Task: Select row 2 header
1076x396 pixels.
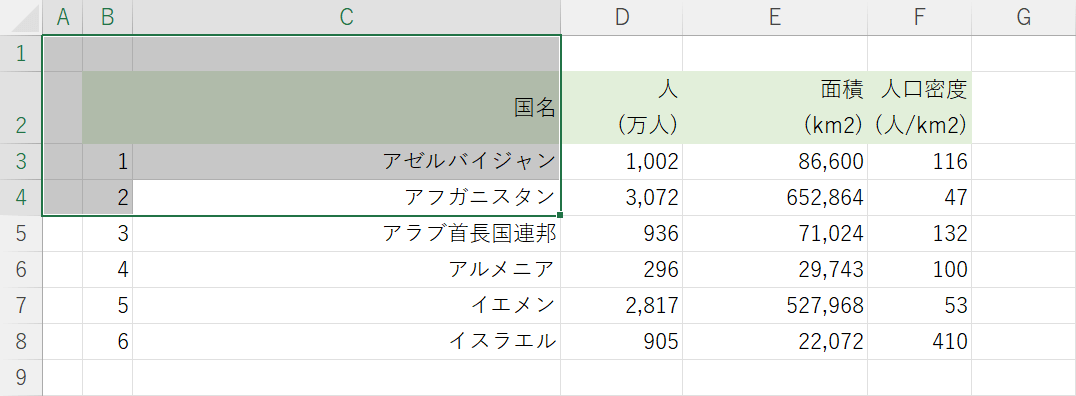Action: 21,108
